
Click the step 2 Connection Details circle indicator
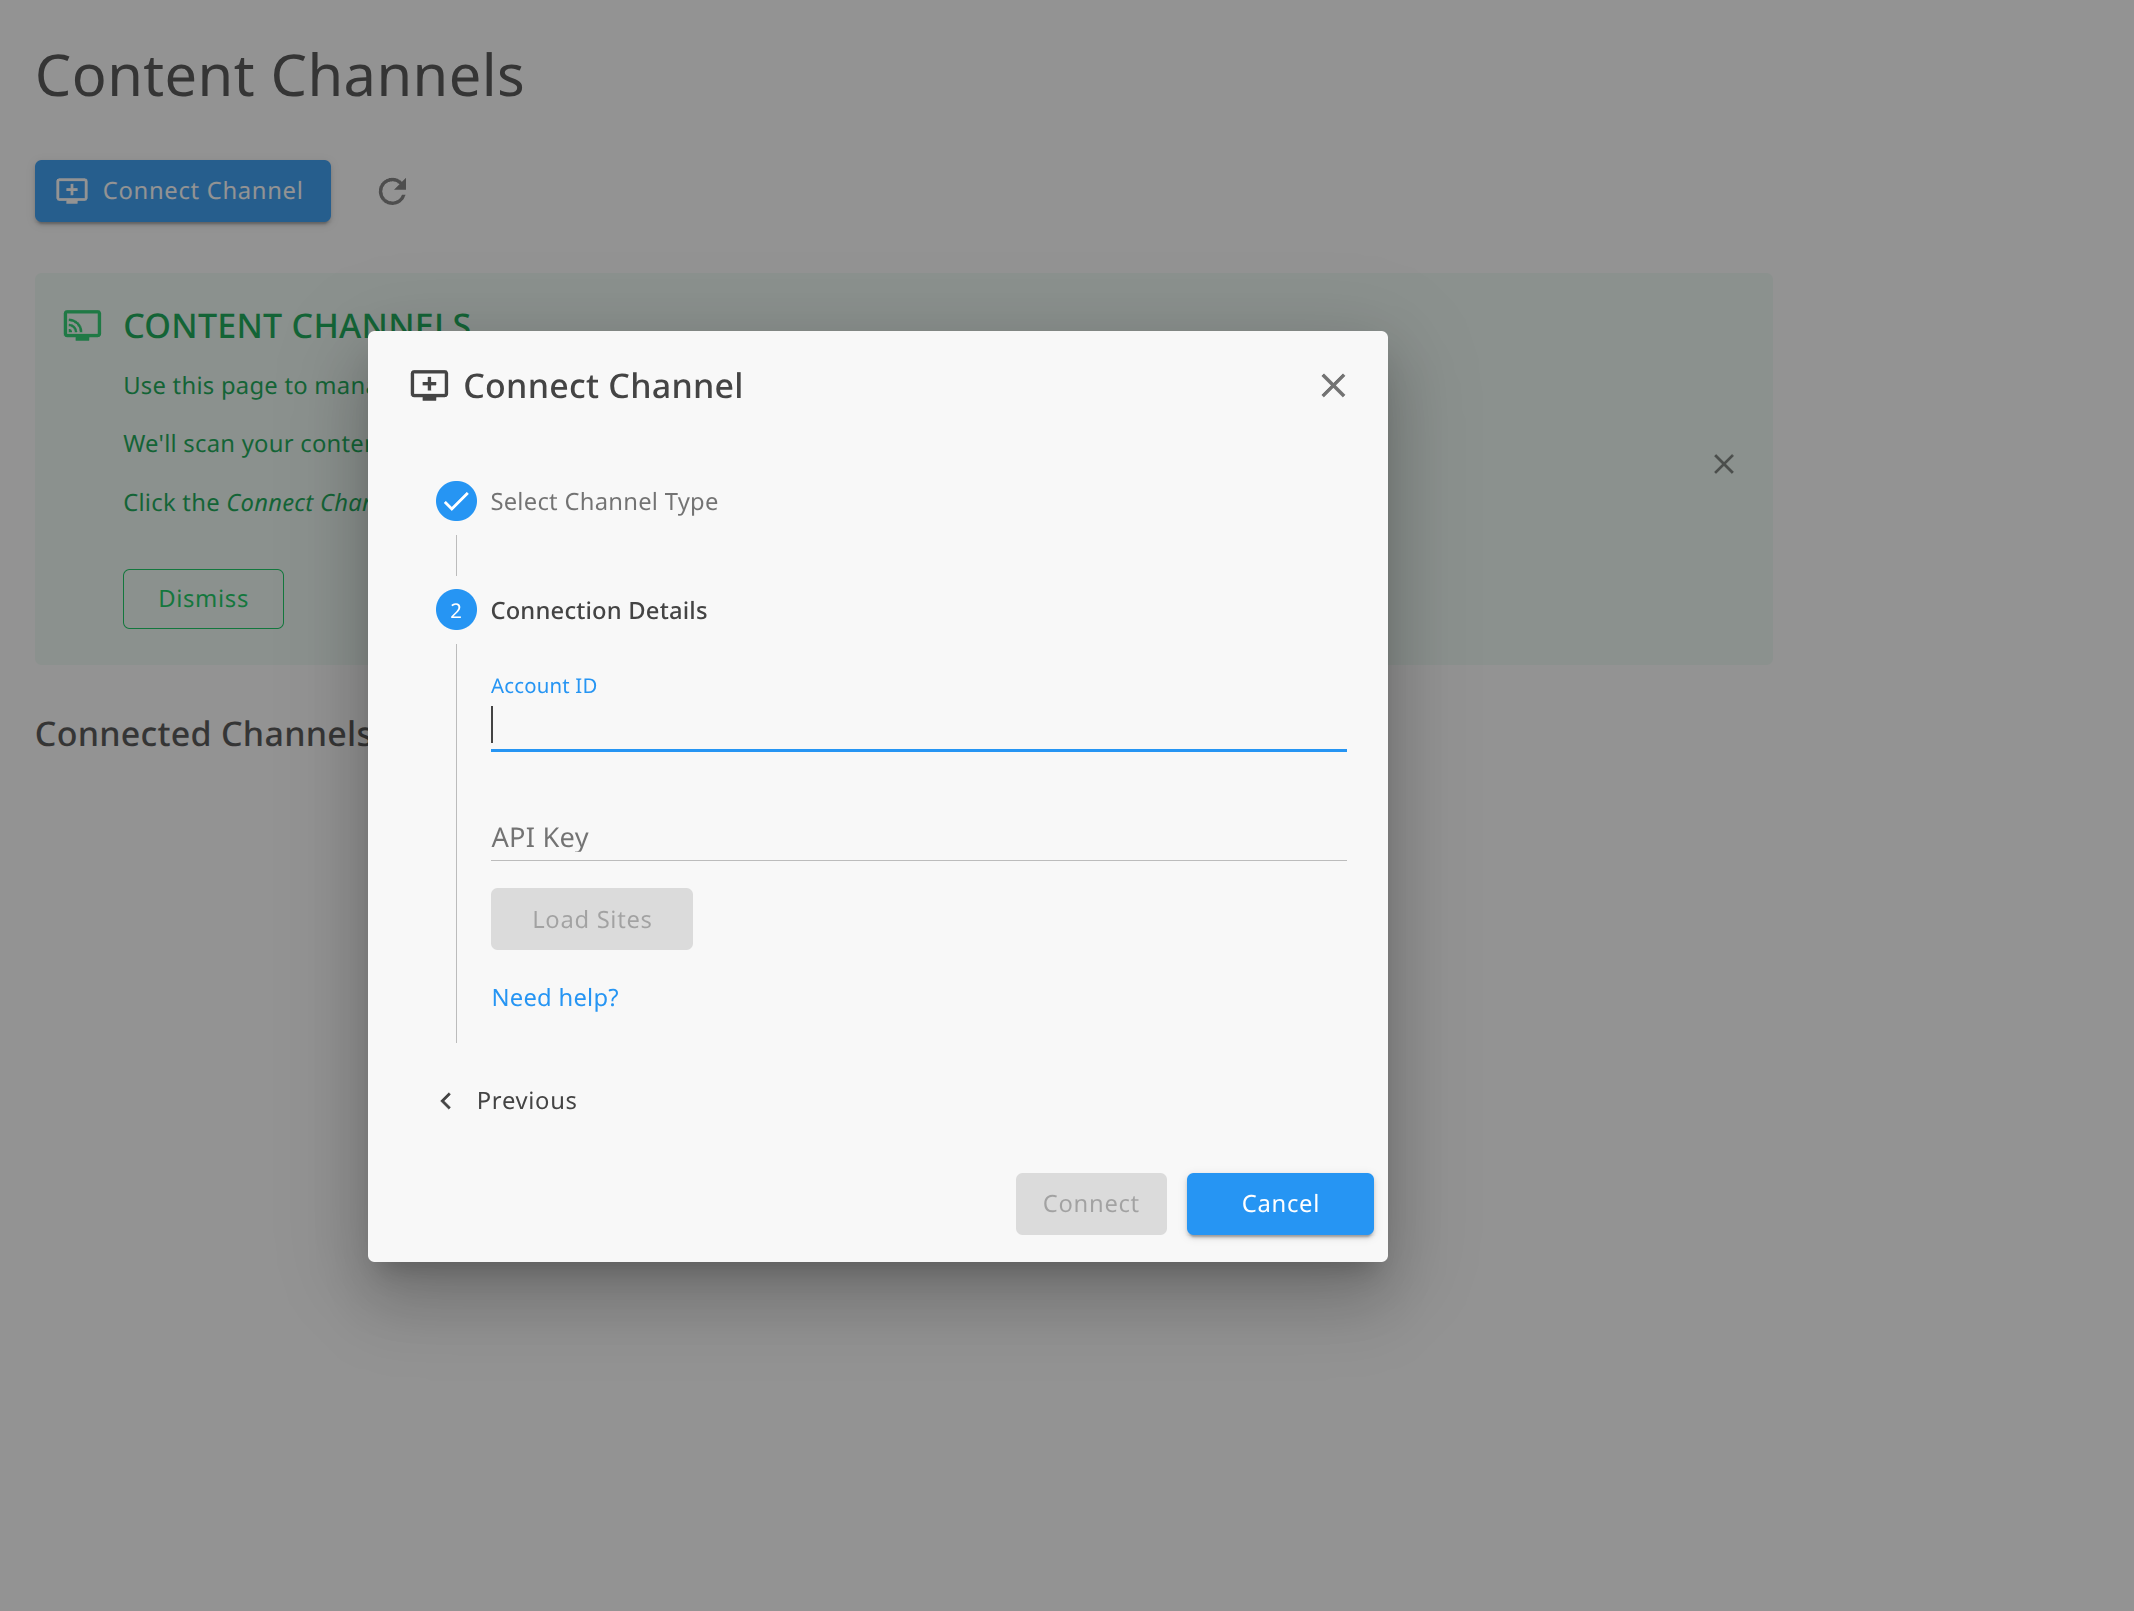(x=456, y=610)
